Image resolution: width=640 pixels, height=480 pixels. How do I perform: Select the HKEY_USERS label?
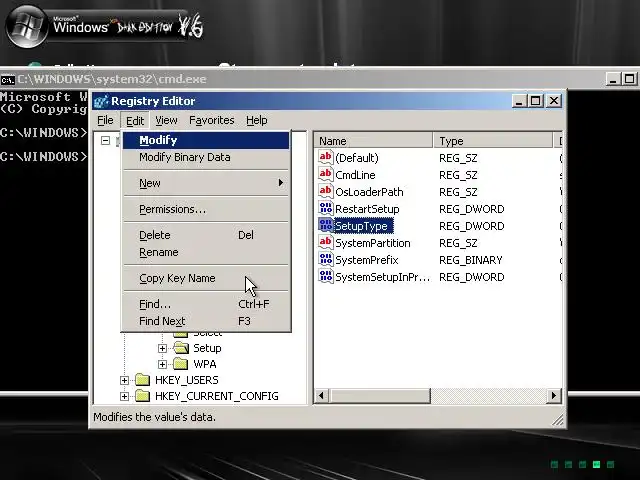point(187,380)
